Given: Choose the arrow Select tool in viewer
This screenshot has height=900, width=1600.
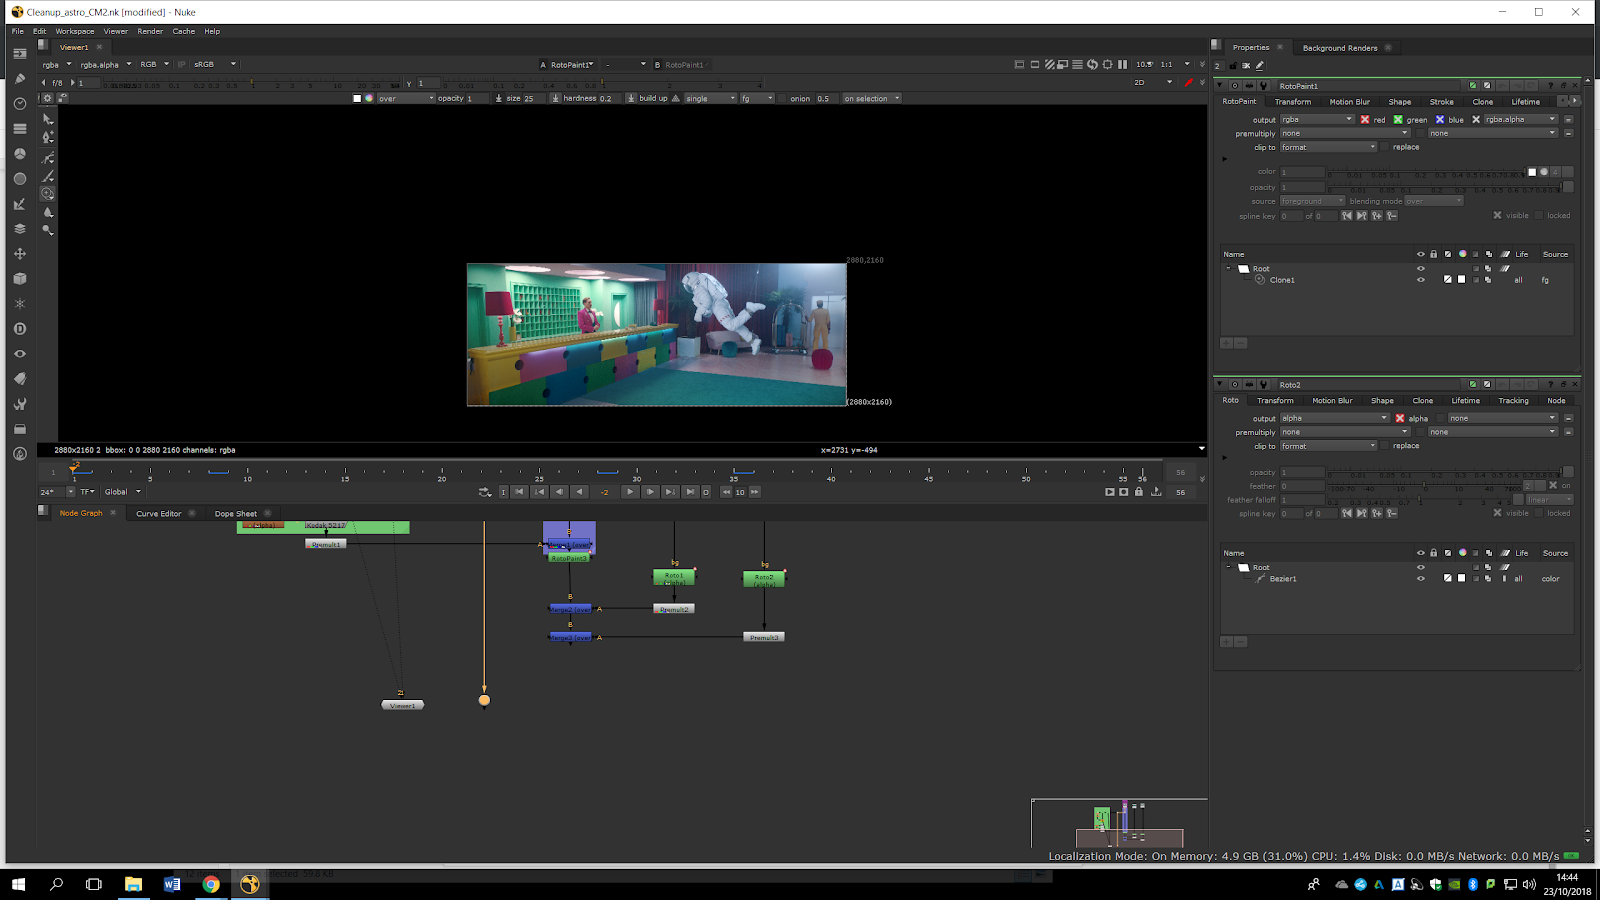Looking at the screenshot, I should [x=47, y=119].
